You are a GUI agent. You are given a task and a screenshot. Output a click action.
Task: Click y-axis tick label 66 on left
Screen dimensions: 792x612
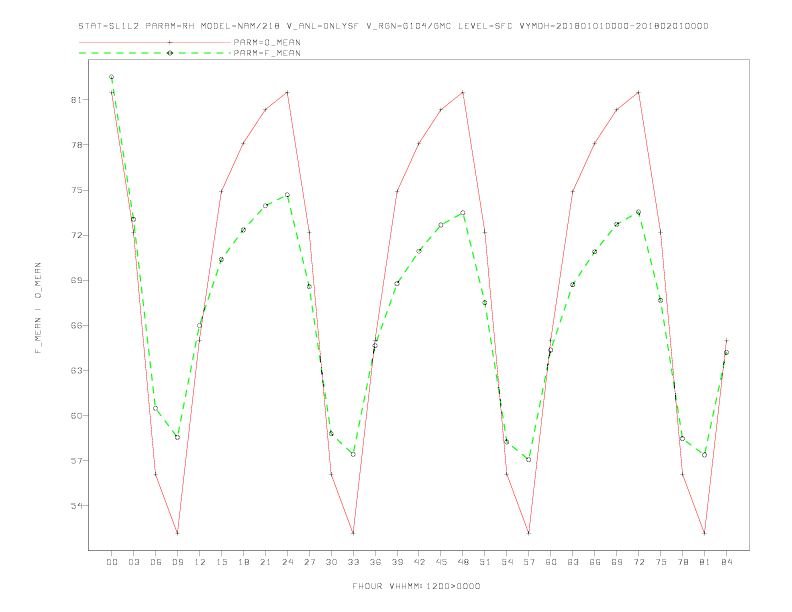pyautogui.click(x=76, y=326)
